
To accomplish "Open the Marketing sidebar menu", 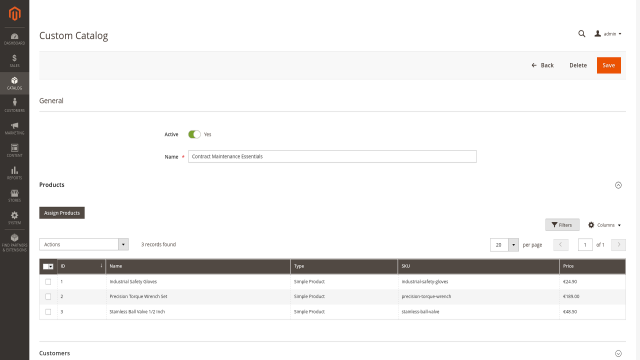I will coord(14,128).
